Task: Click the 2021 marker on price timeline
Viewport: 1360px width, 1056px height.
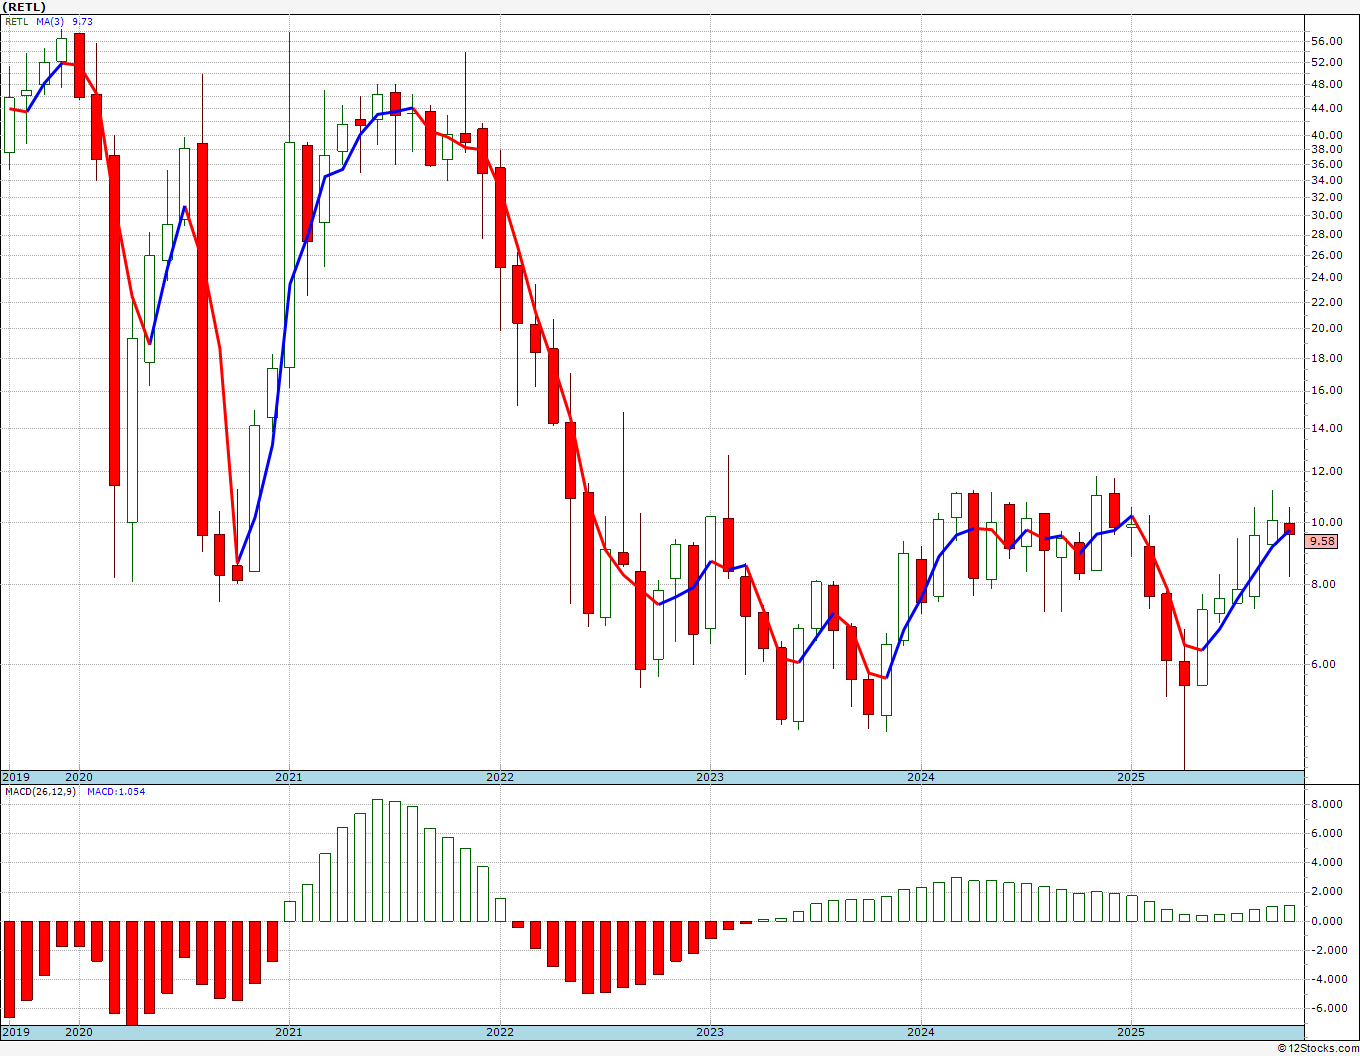Action: (288, 777)
